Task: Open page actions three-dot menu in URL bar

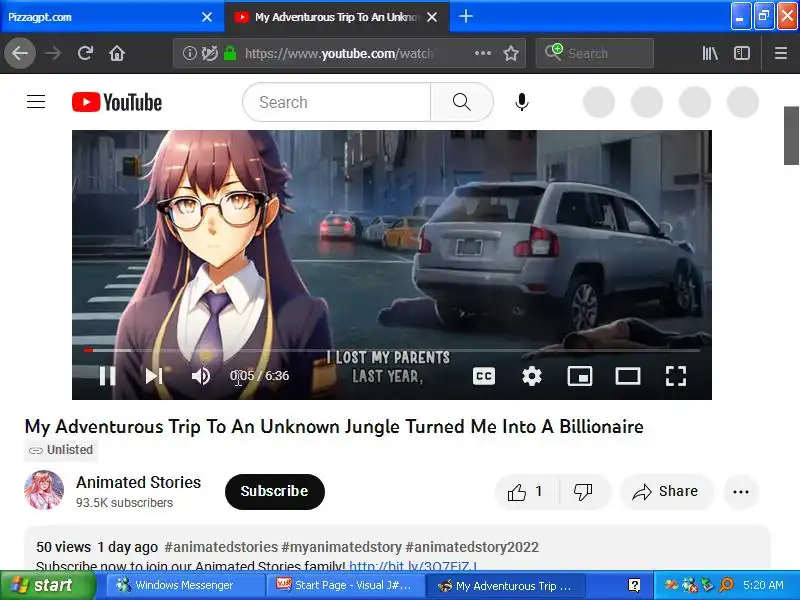Action: [483, 53]
